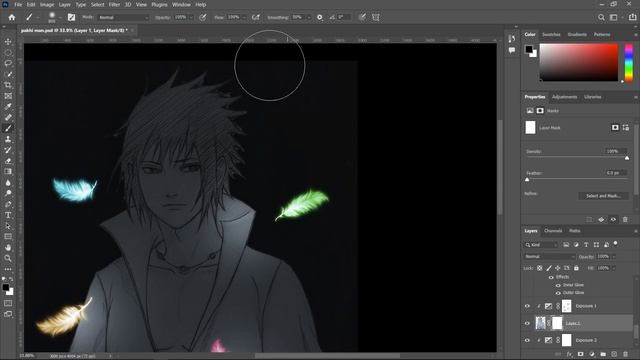
Task: Select the Eyedropper tool
Action: (8, 107)
